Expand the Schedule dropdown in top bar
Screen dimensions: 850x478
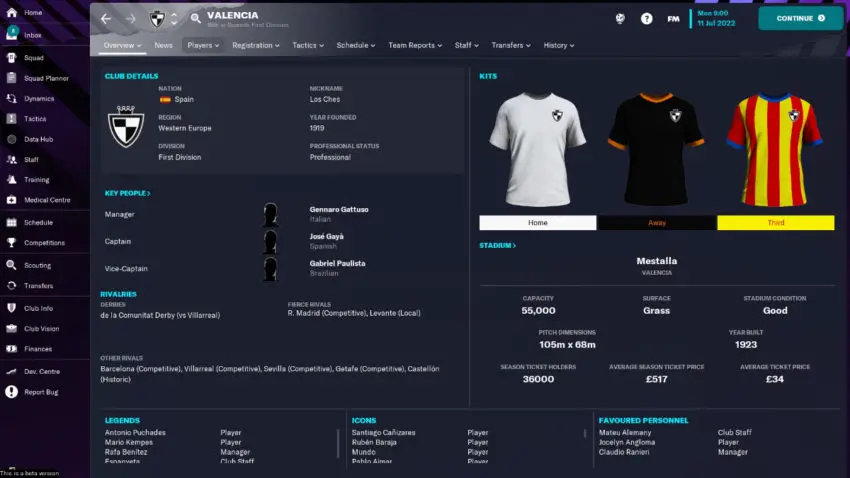[x=356, y=46]
